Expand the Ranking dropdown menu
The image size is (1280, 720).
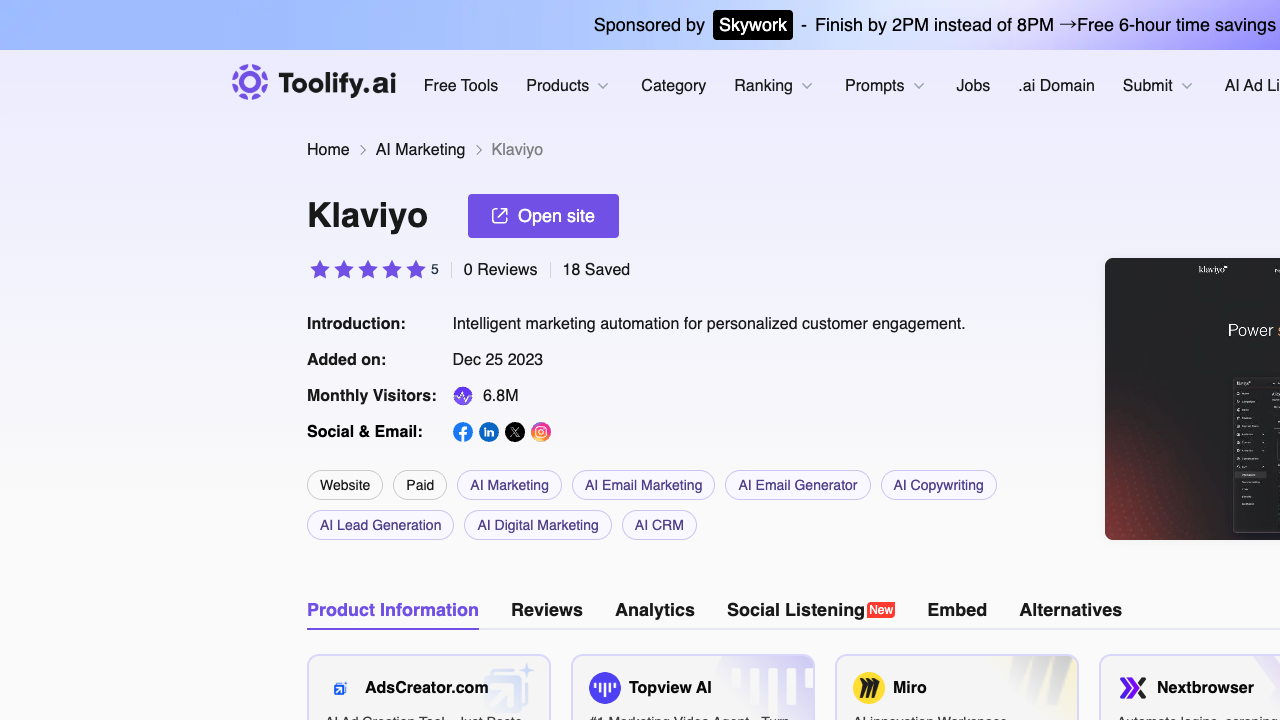point(774,86)
